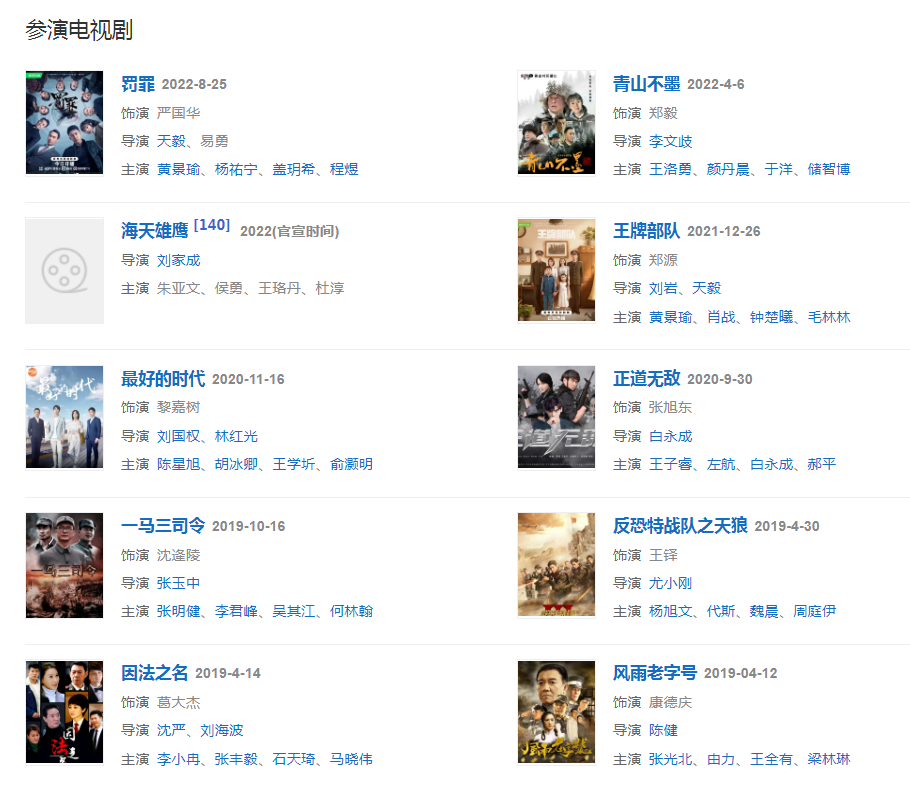This screenshot has width=910, height=791.
Task: Open director 尤小刚 link
Action: pos(670,583)
